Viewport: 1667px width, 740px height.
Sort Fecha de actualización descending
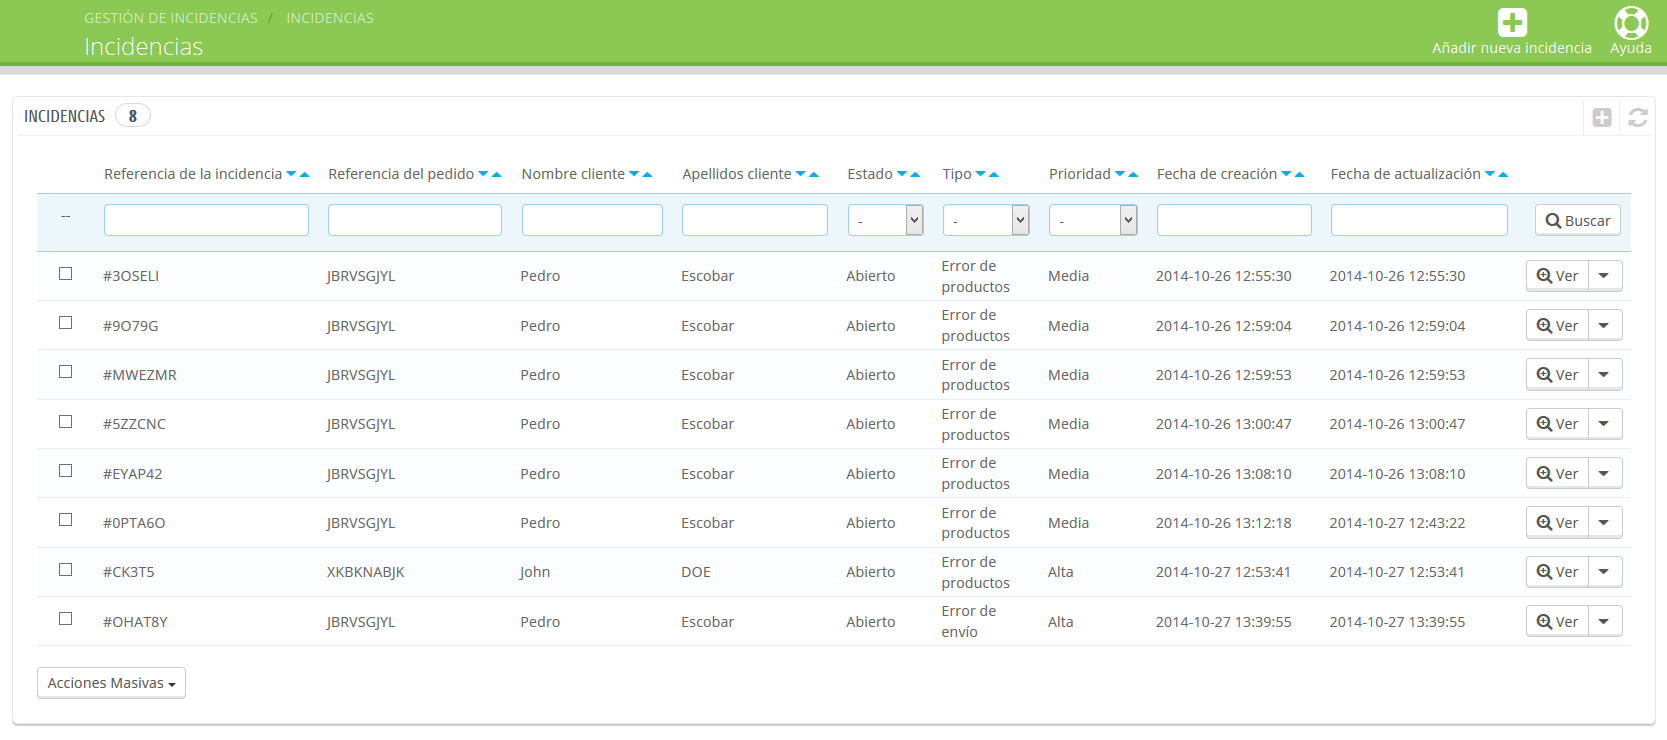click(1490, 174)
